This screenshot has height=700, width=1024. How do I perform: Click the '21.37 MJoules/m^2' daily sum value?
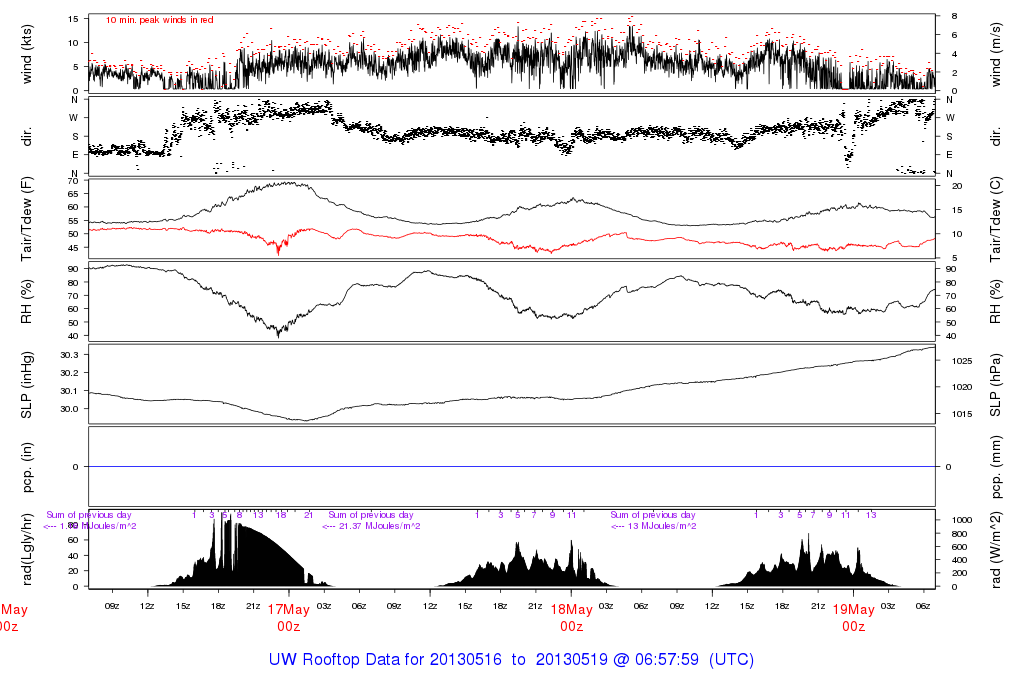pos(379,526)
